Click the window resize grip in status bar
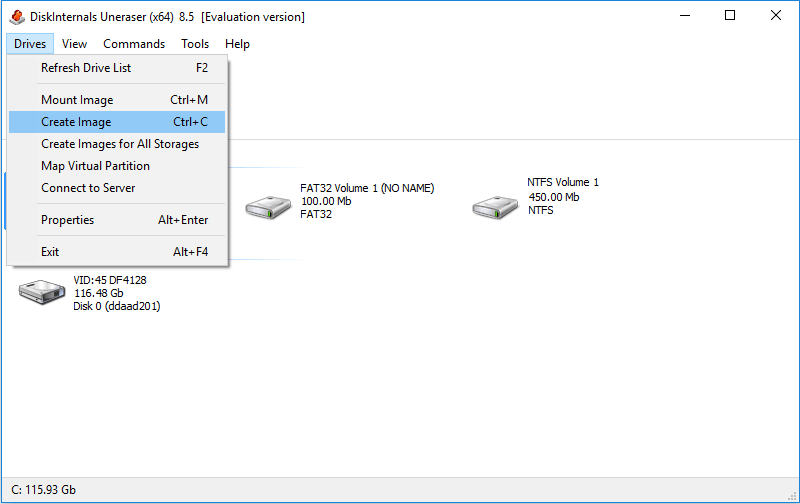The image size is (800, 504). pos(792,495)
